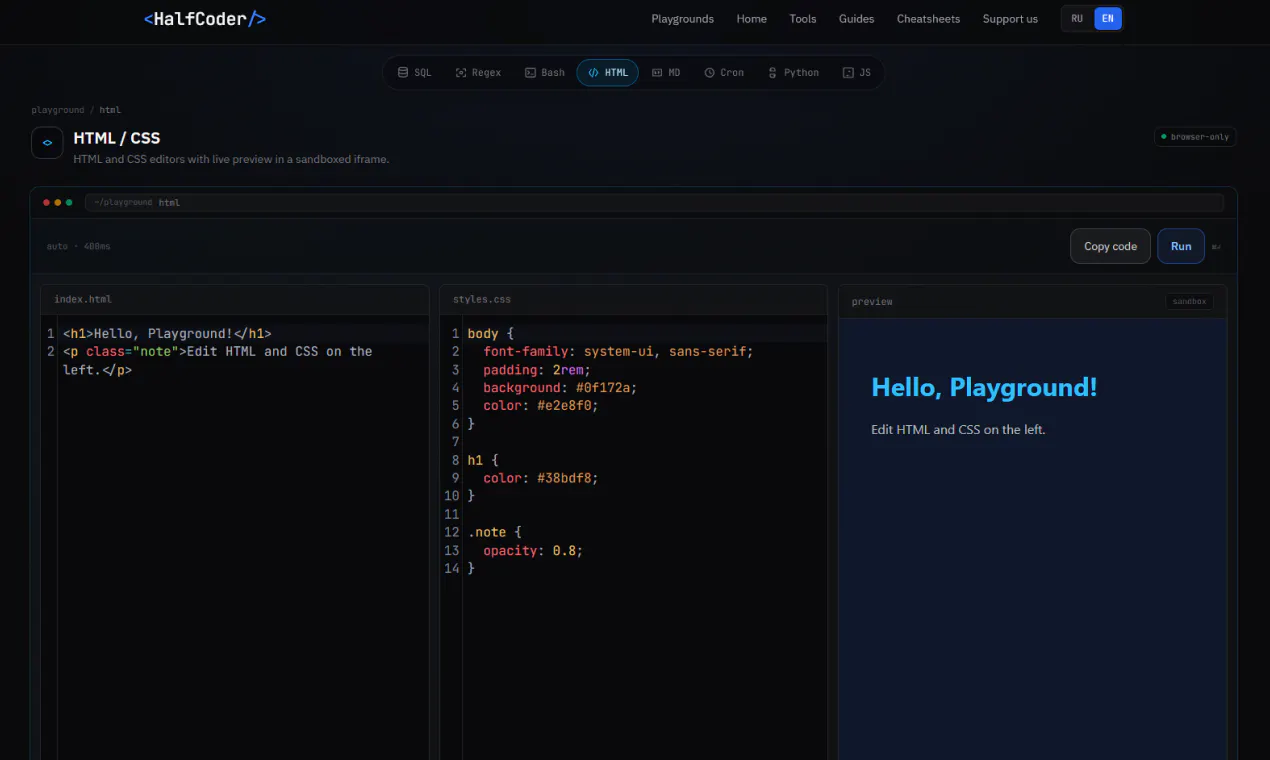Open the Tools menu item
Viewport: 1270px width, 760px height.
point(803,19)
